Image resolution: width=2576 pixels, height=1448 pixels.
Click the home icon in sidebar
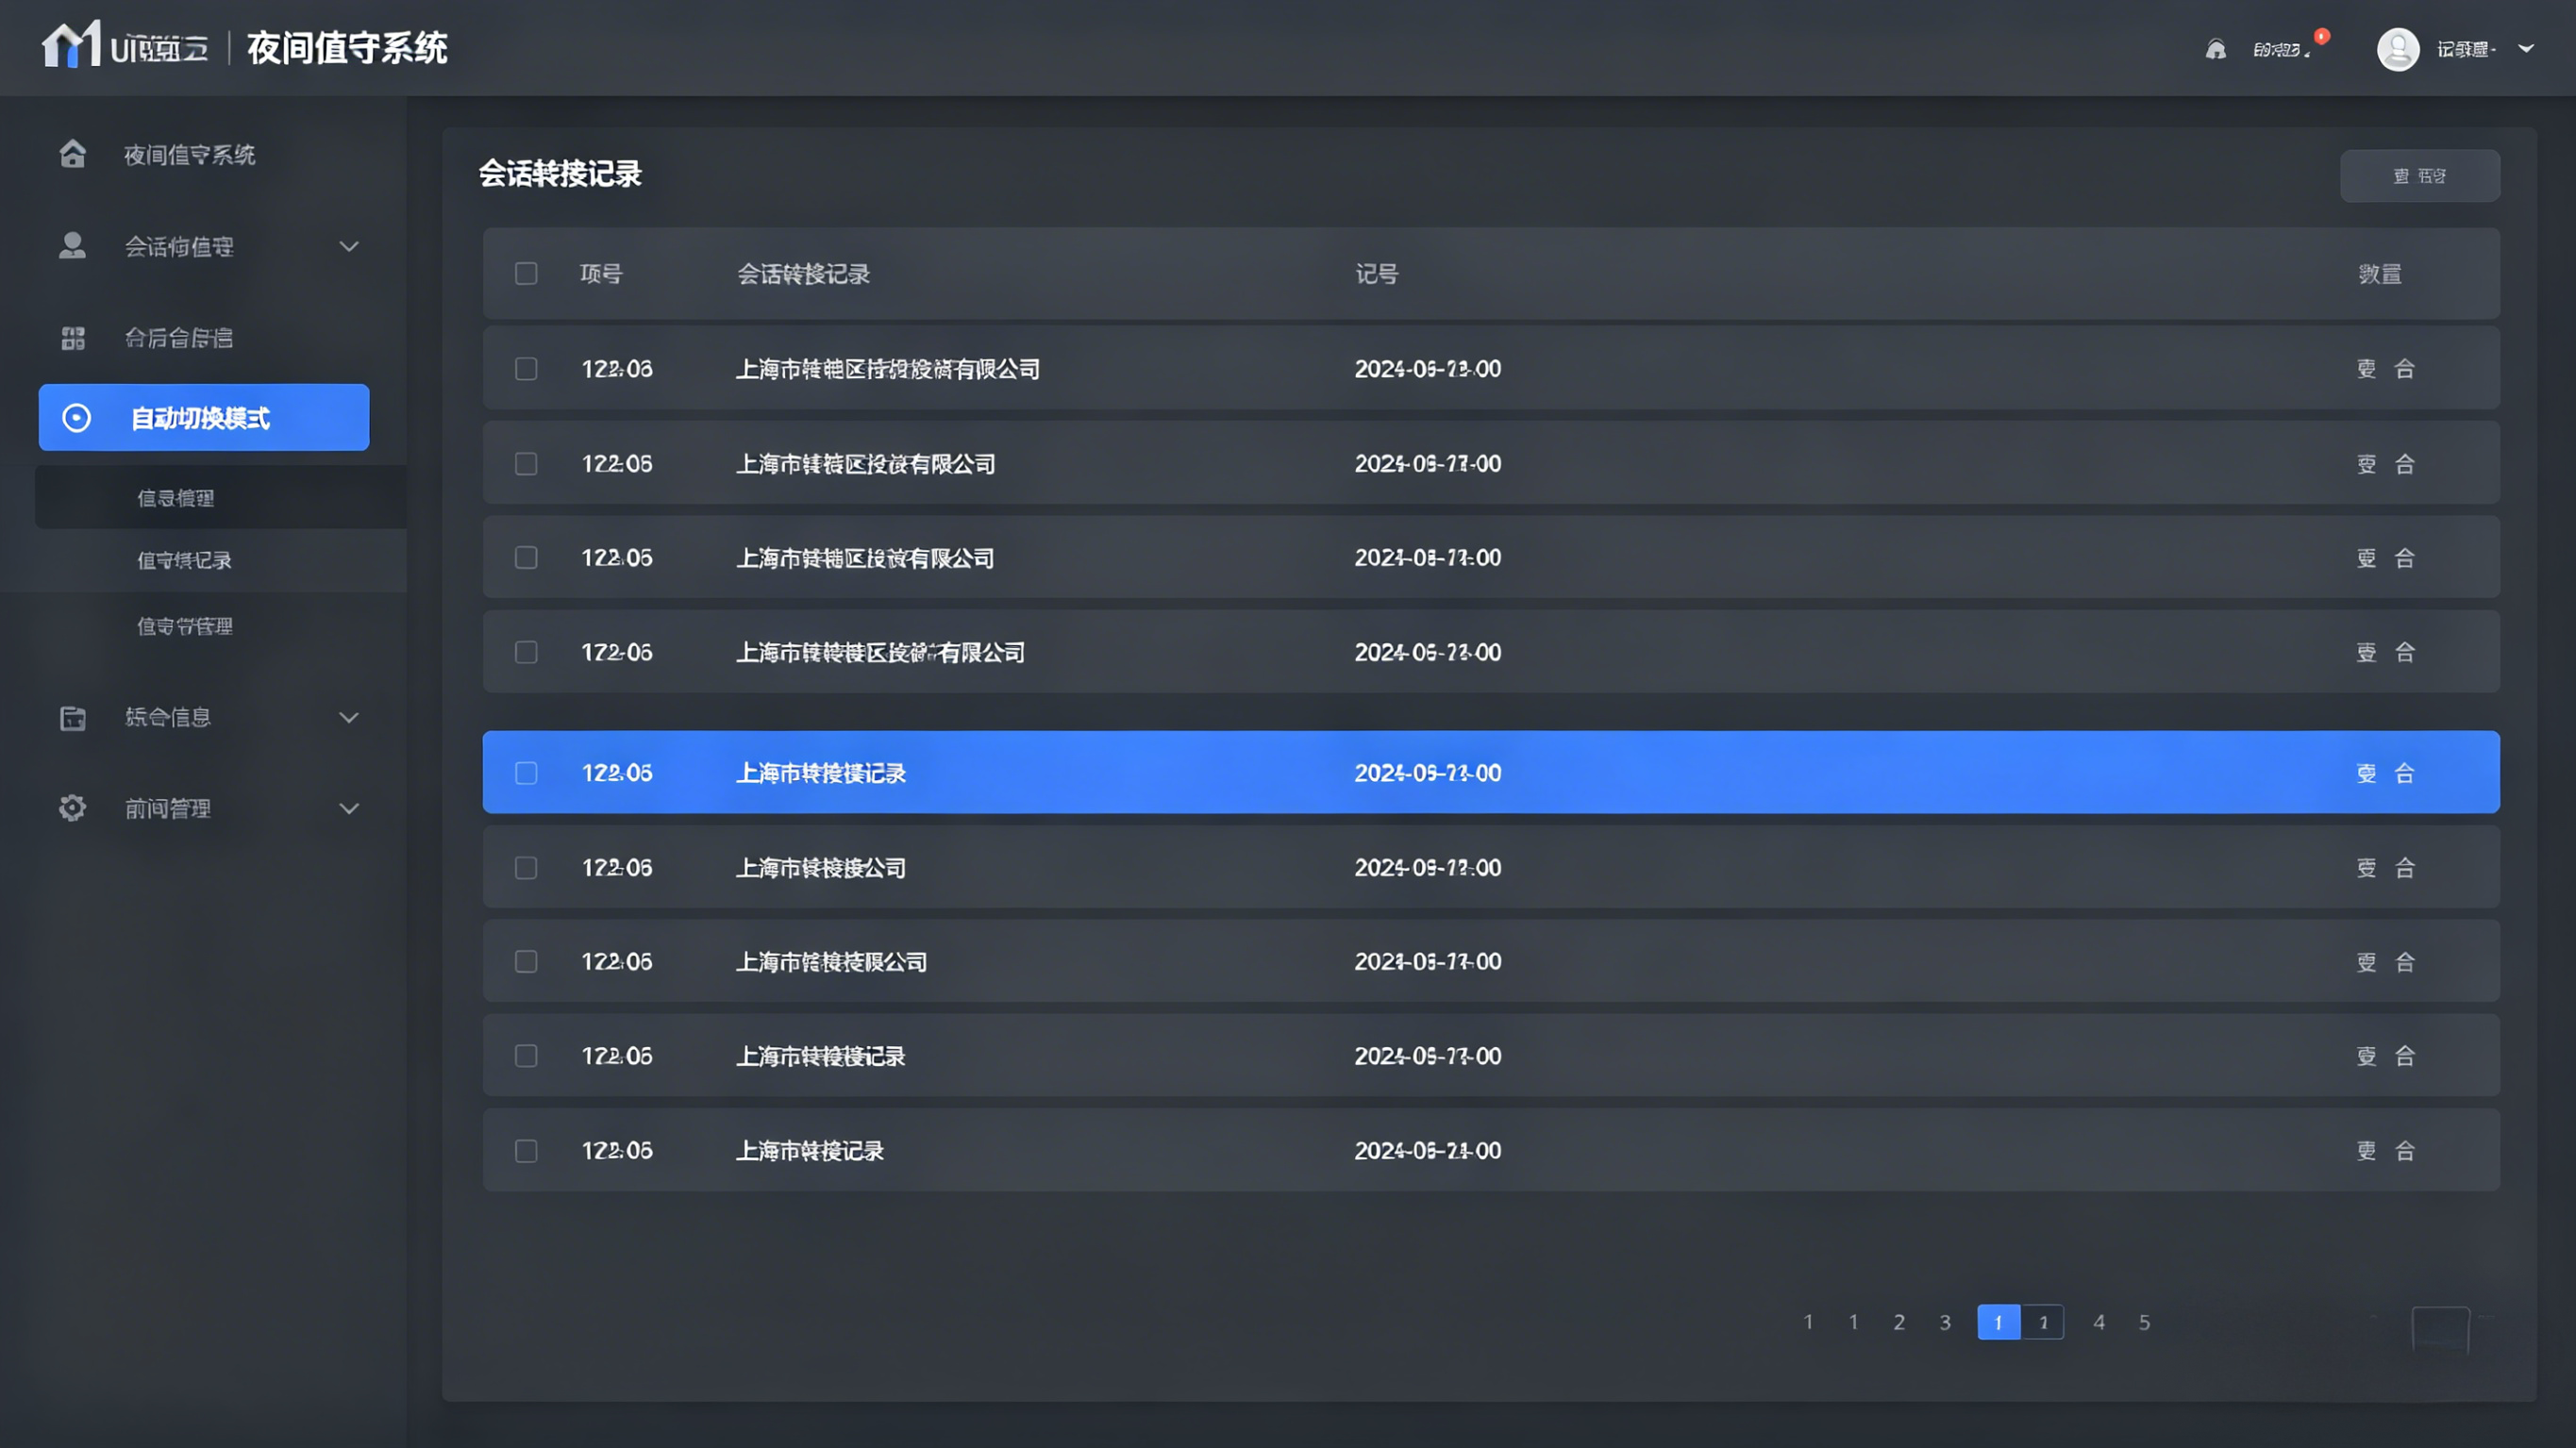click(x=72, y=154)
